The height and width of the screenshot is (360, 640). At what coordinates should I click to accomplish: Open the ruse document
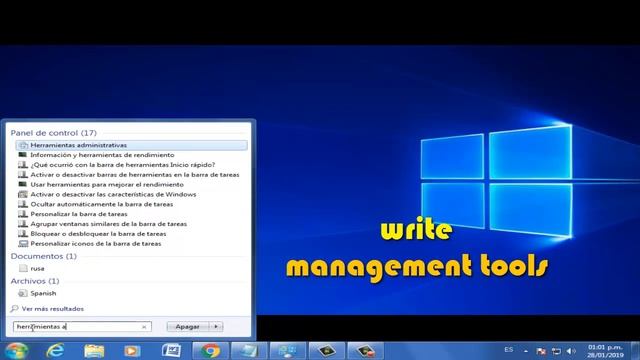tap(37, 269)
